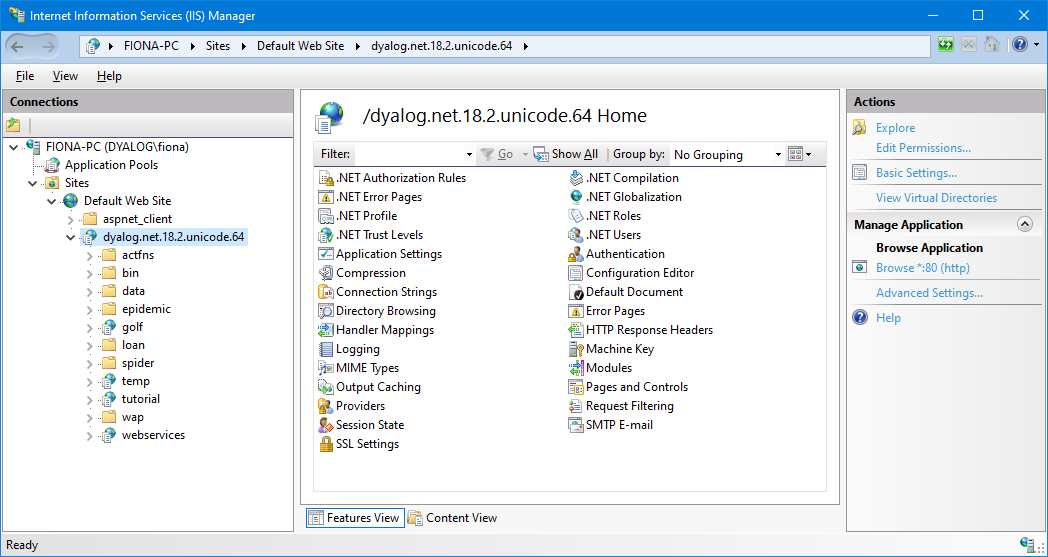Open Request Filtering feature

click(x=622, y=406)
